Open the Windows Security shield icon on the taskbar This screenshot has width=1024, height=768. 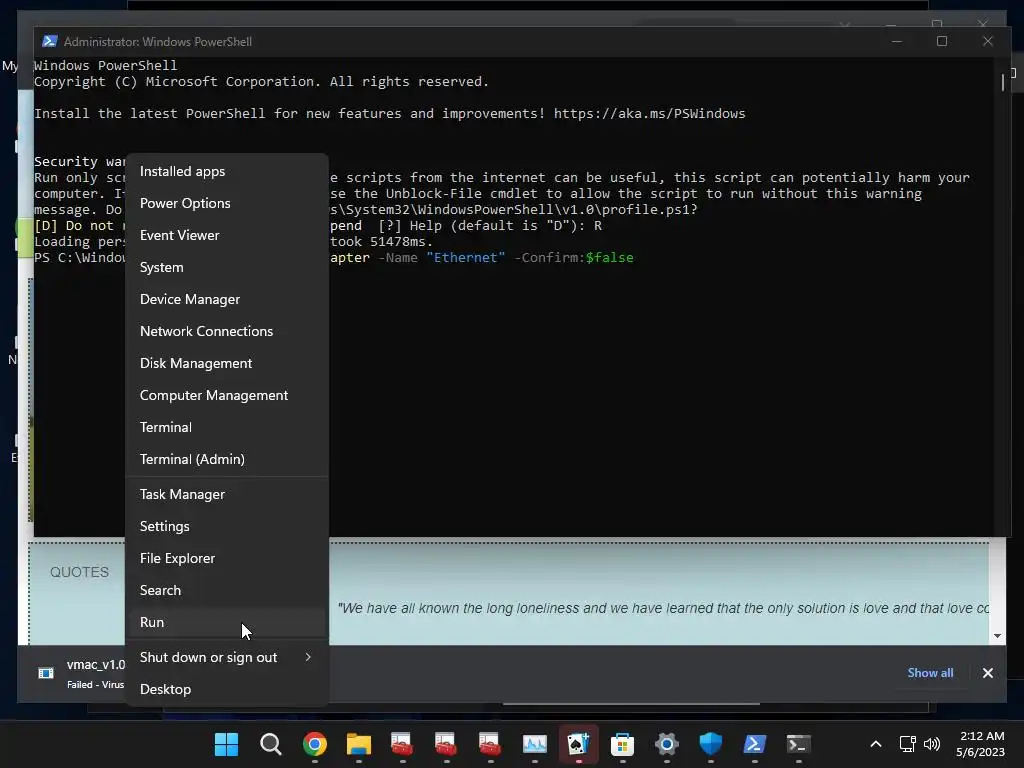click(x=711, y=744)
